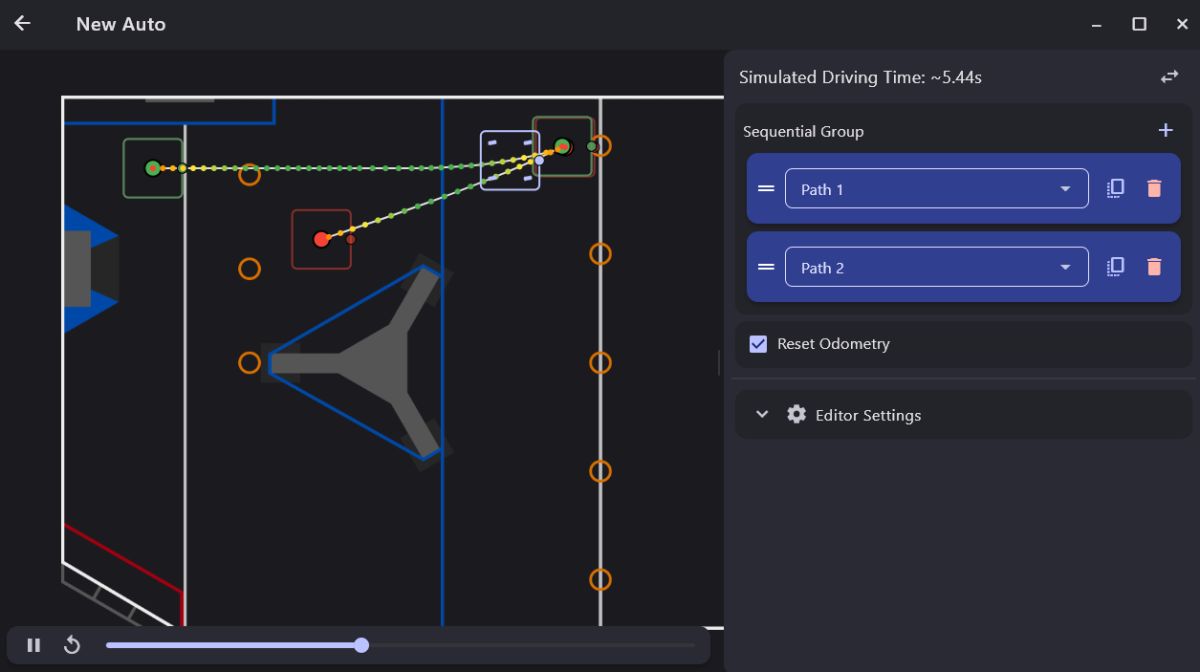Close the application window
The height and width of the screenshot is (672, 1200).
click(1182, 24)
